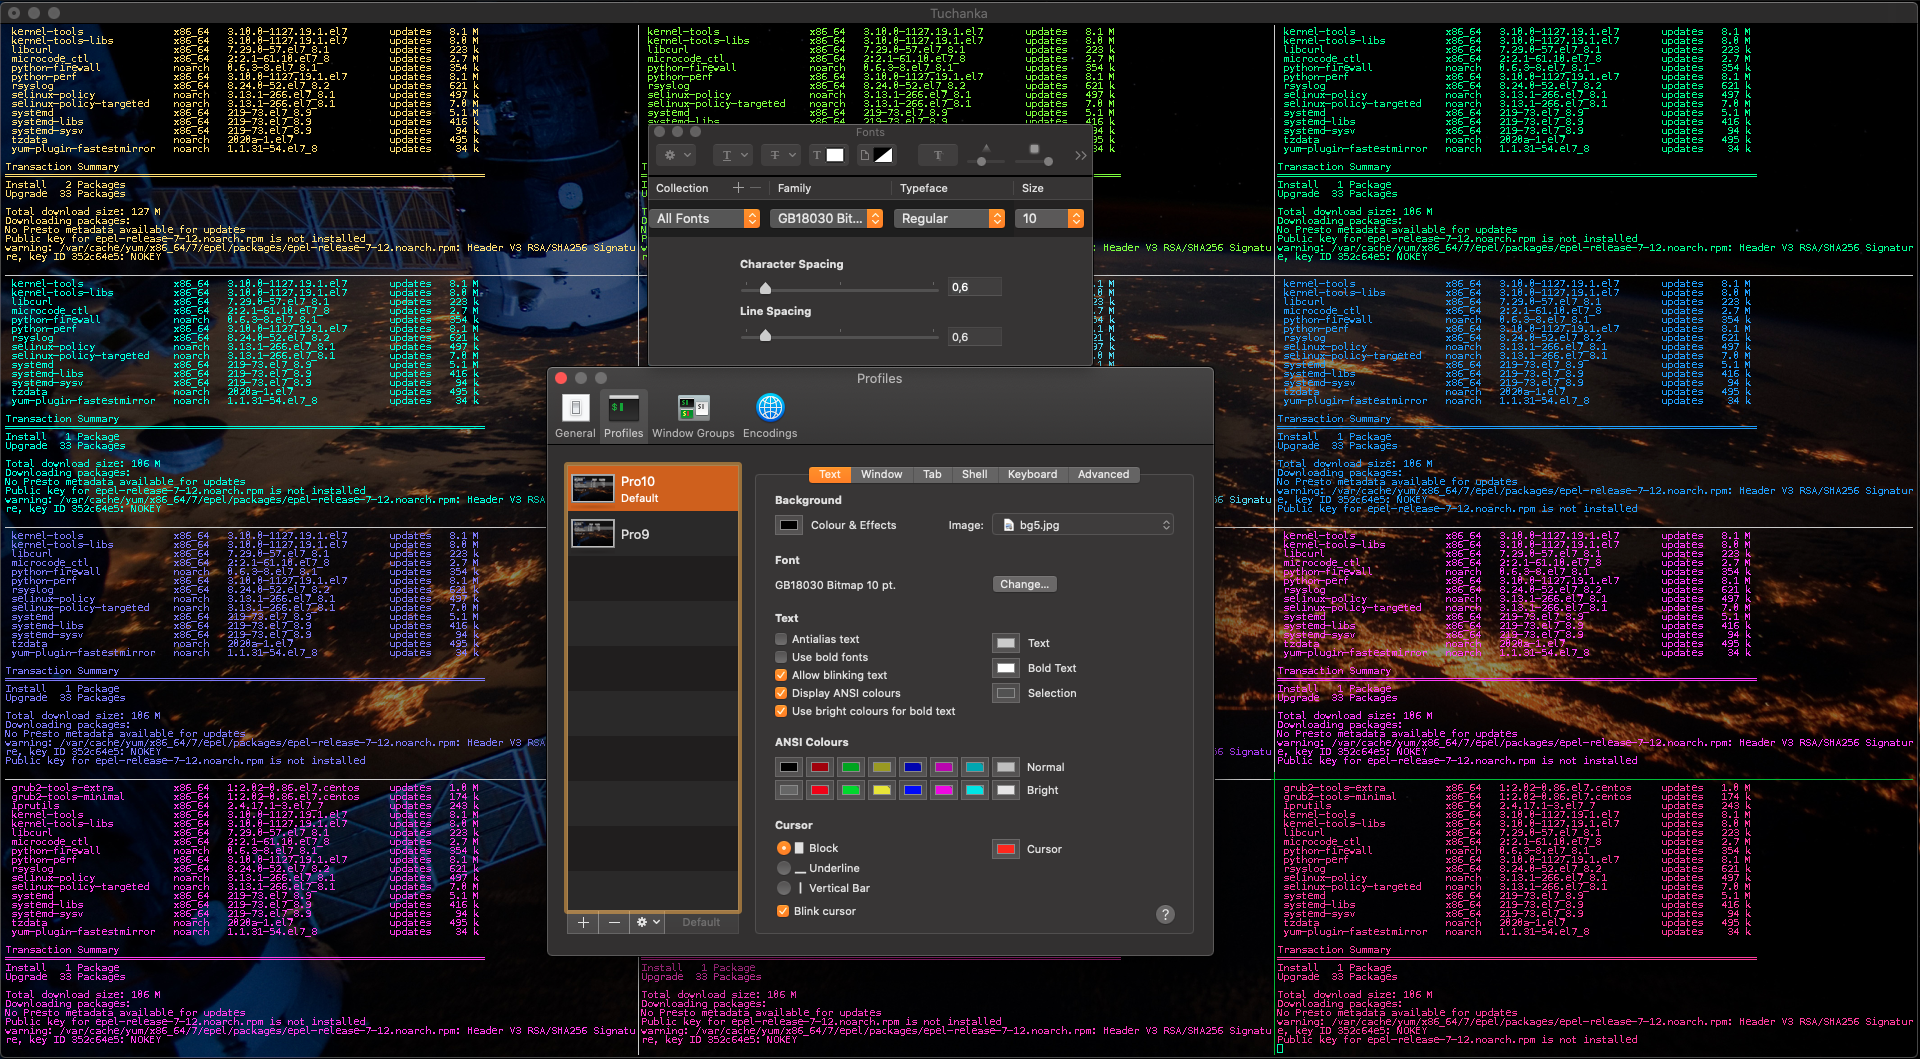The width and height of the screenshot is (1920, 1059).
Task: Click Bright ANSI yellow colour swatch
Action: [882, 790]
